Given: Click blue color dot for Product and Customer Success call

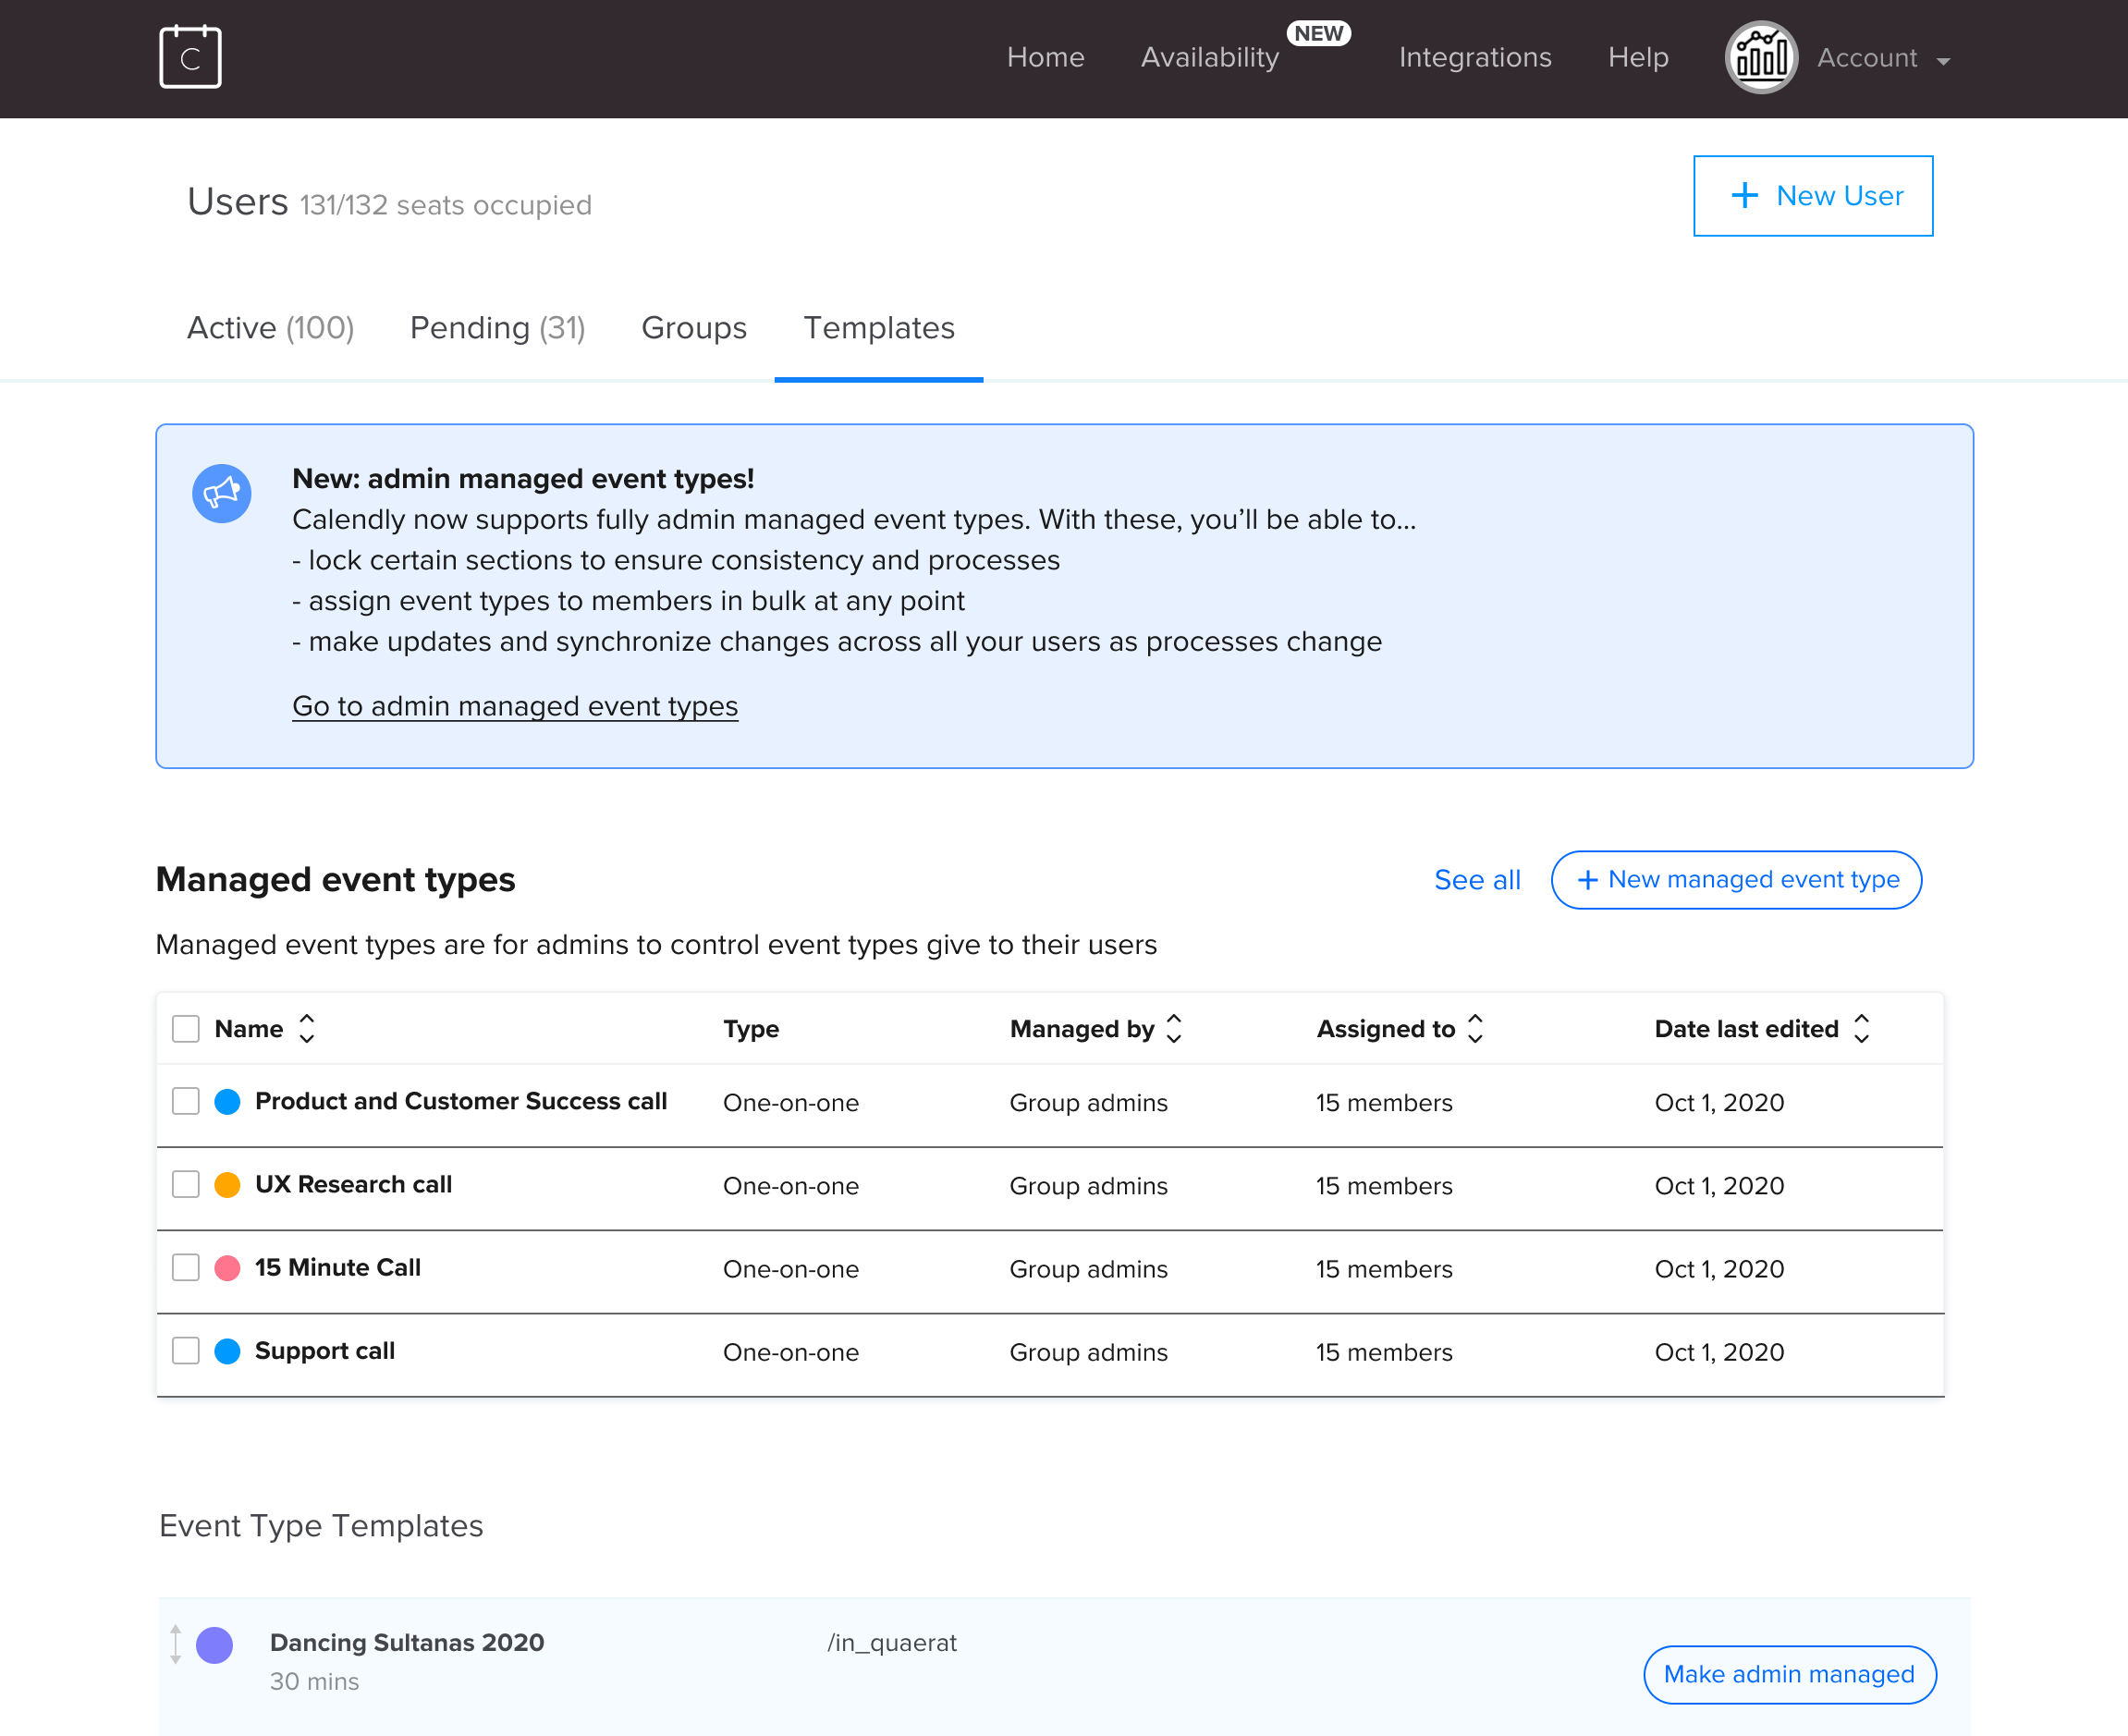Looking at the screenshot, I should 227,1101.
